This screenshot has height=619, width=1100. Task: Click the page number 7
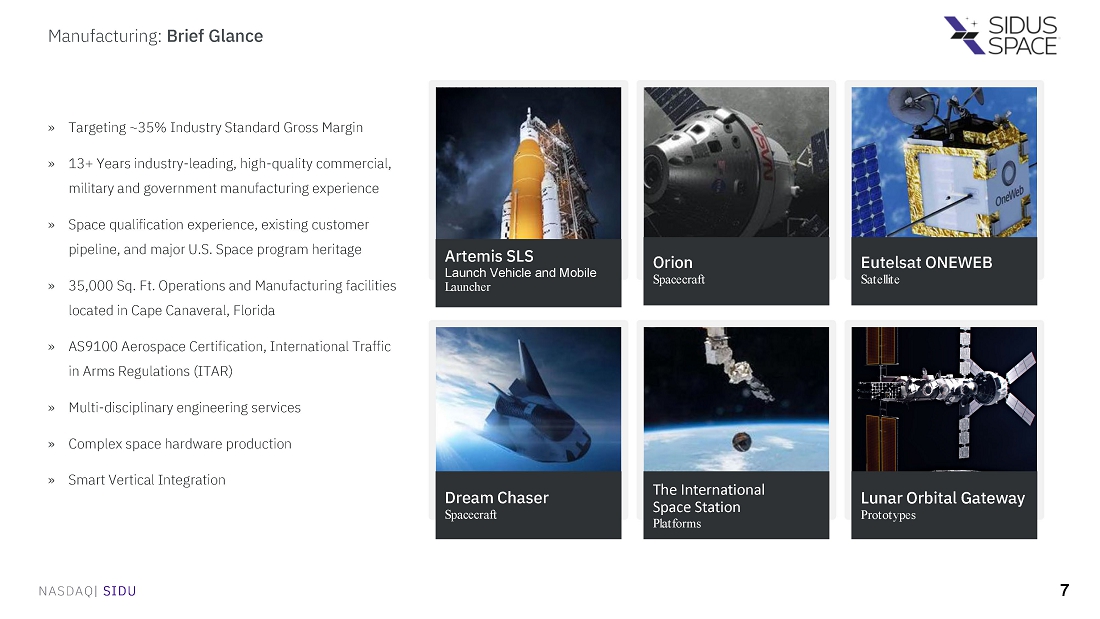click(x=1064, y=590)
